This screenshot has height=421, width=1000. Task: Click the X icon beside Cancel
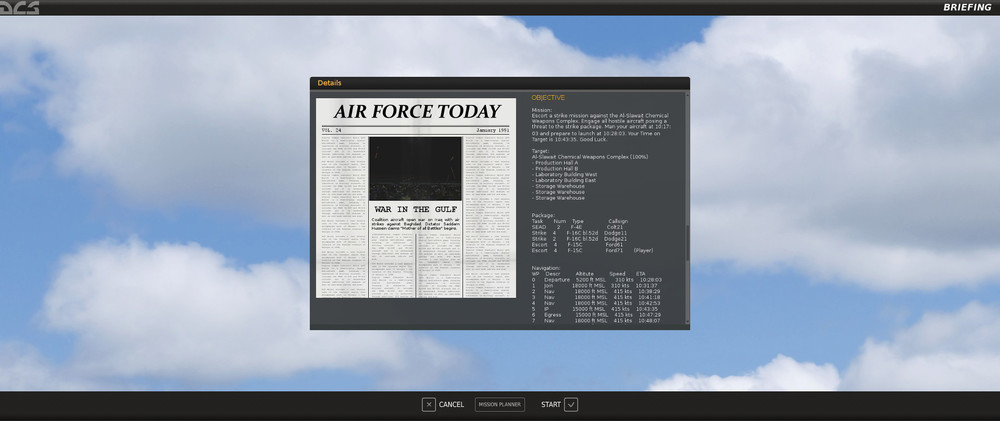click(429, 404)
